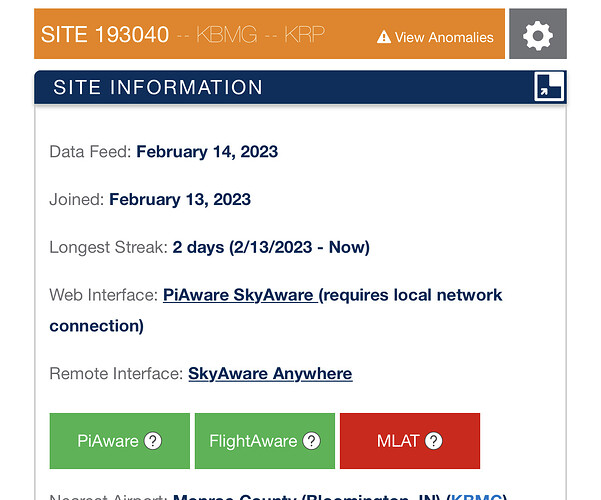Open the SkyAware Anywhere remote link
This screenshot has height=500, width=601.
270,374
